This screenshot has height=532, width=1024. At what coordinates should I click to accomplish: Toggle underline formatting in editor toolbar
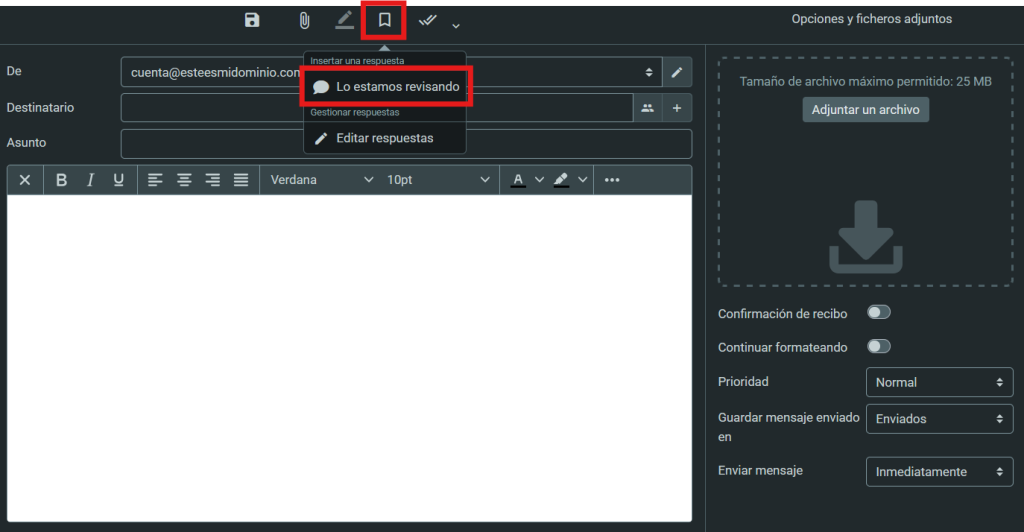point(118,180)
